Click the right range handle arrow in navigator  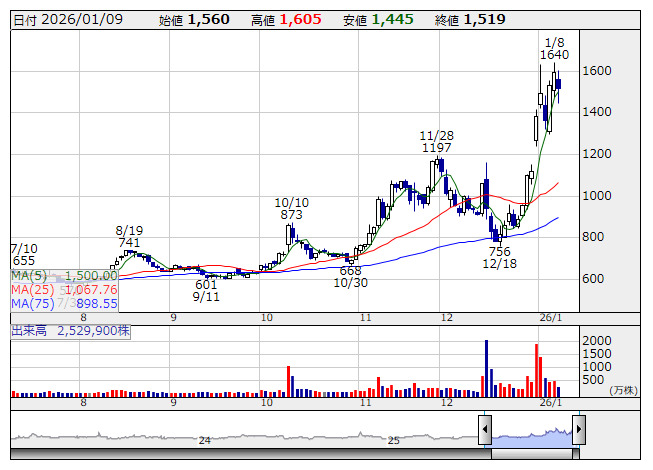tap(578, 431)
